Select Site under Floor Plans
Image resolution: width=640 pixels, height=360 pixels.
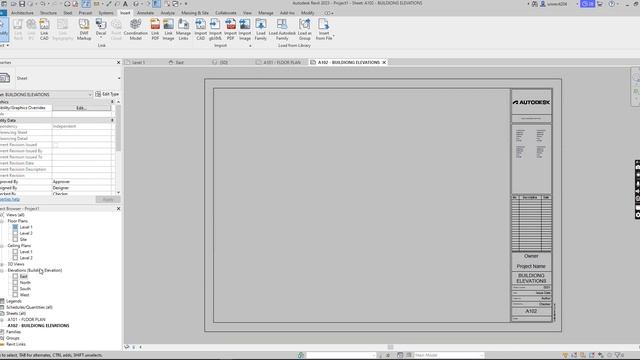point(23,240)
